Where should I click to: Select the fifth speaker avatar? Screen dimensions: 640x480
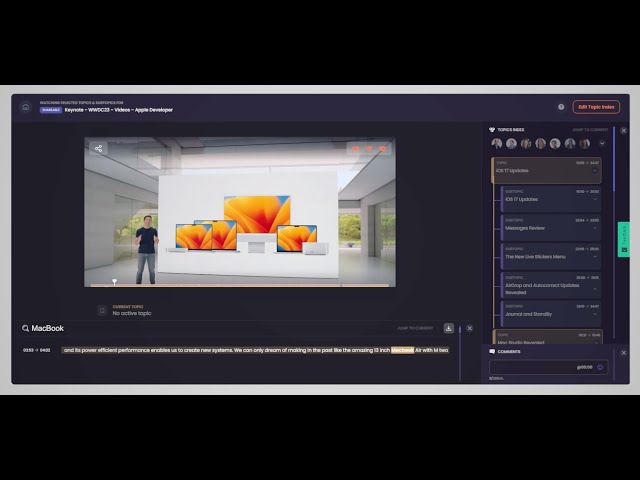555,143
